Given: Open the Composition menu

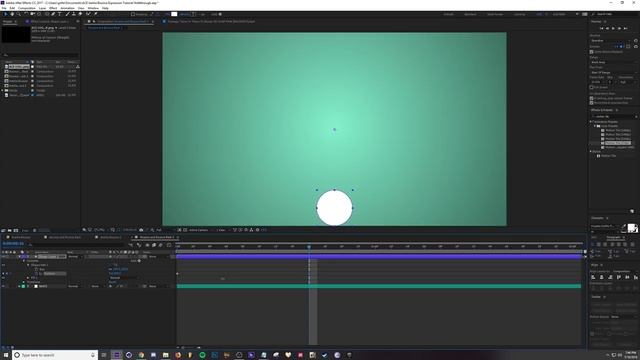Looking at the screenshot, I should click(x=27, y=8).
